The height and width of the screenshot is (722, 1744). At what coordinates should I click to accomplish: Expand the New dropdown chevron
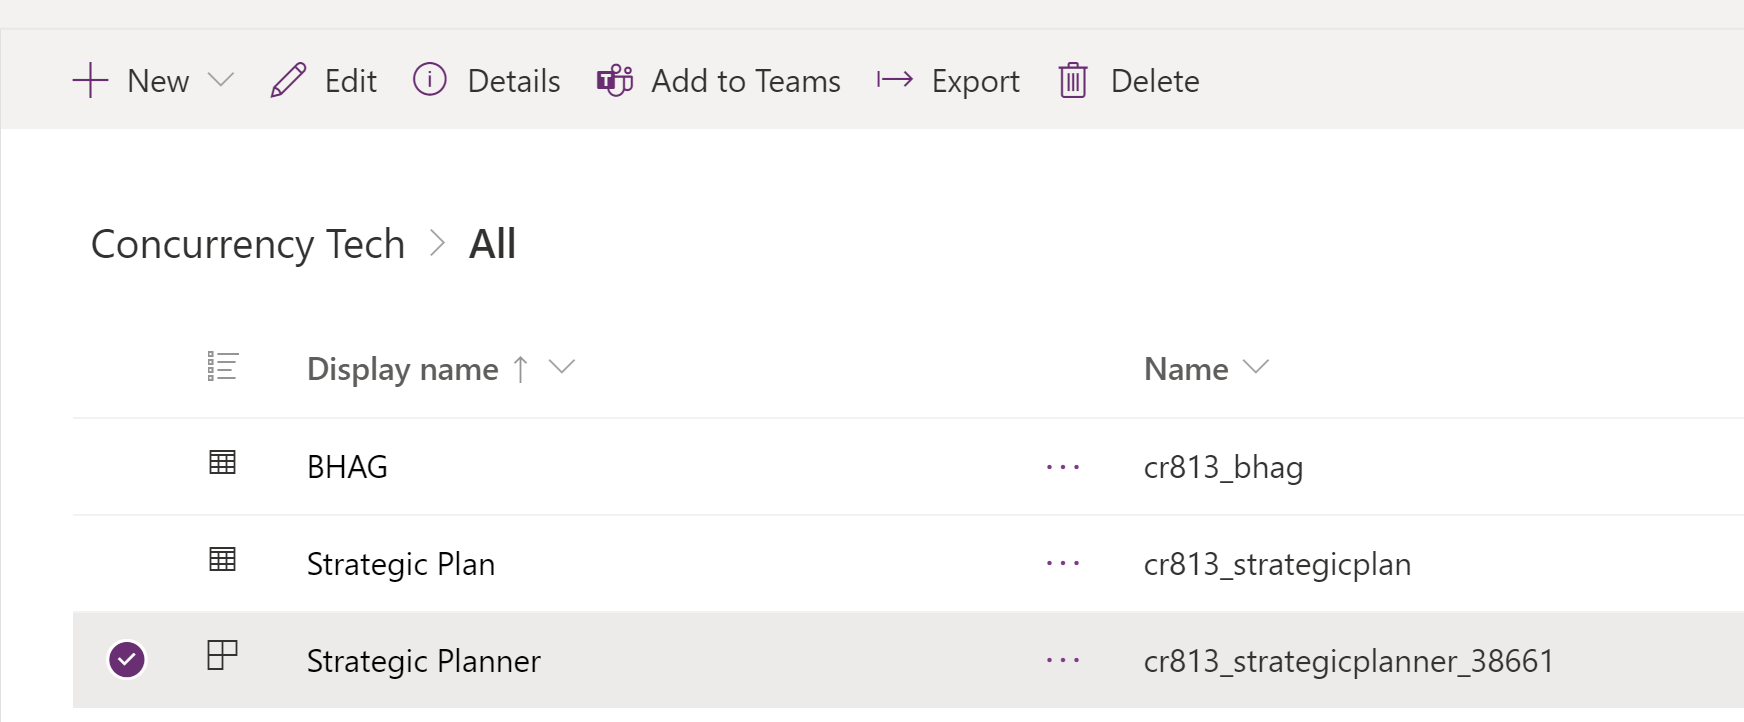click(x=221, y=80)
